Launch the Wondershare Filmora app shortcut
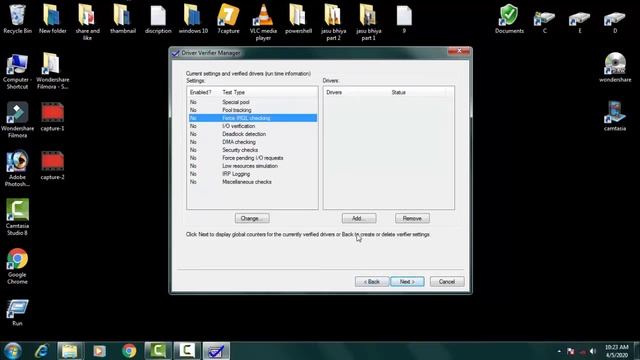Screen dimensions: 640x360 17,120
